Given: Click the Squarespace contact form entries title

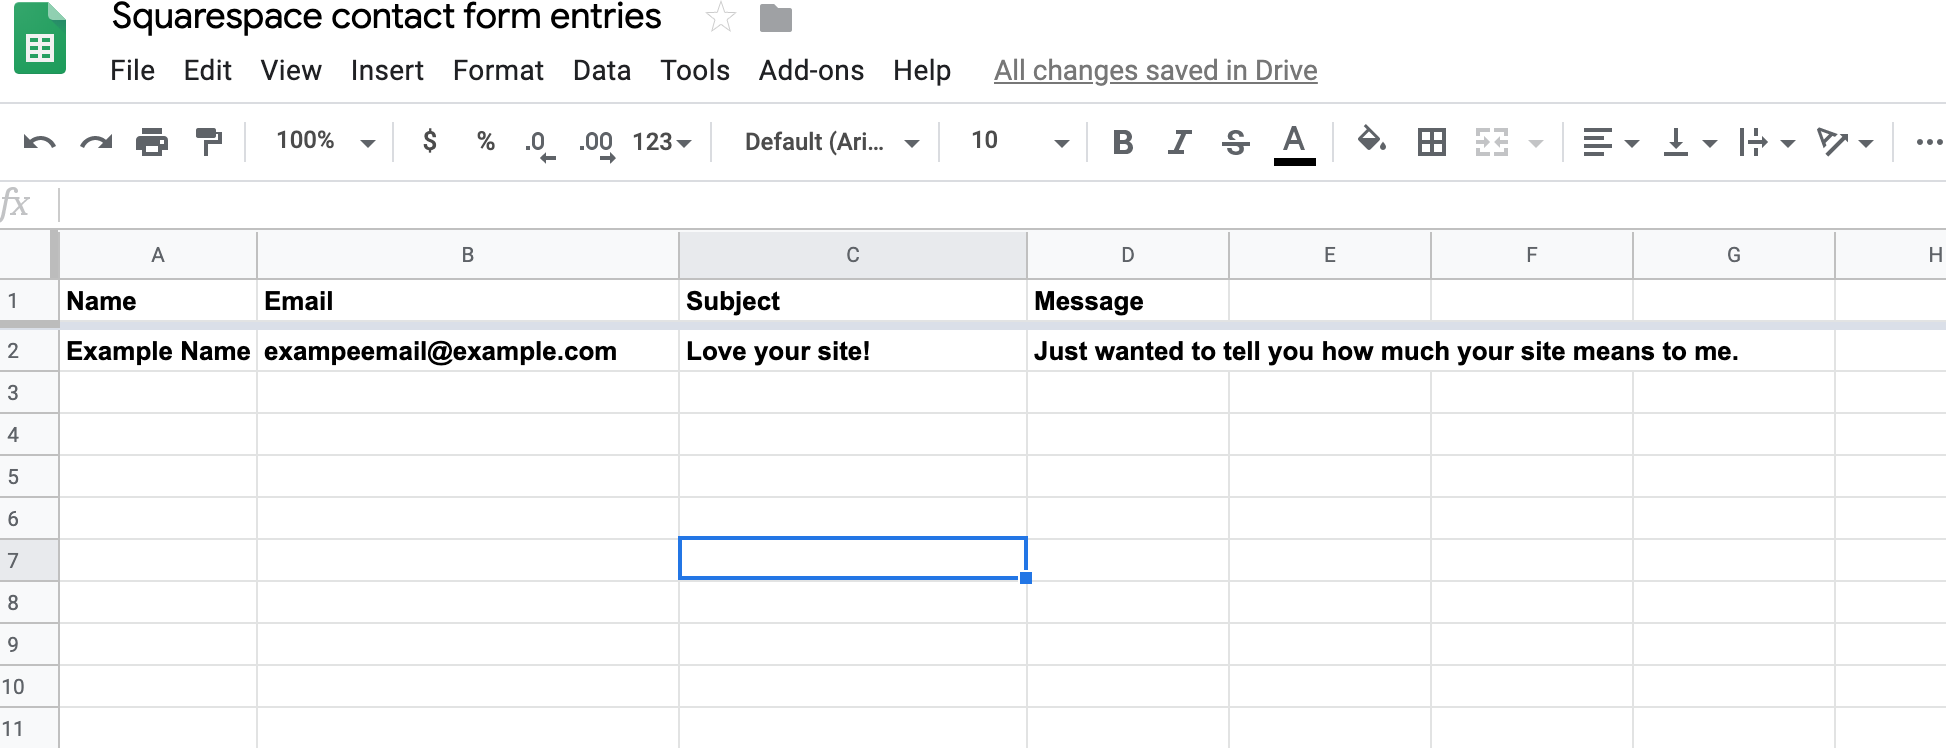Looking at the screenshot, I should click(x=386, y=17).
